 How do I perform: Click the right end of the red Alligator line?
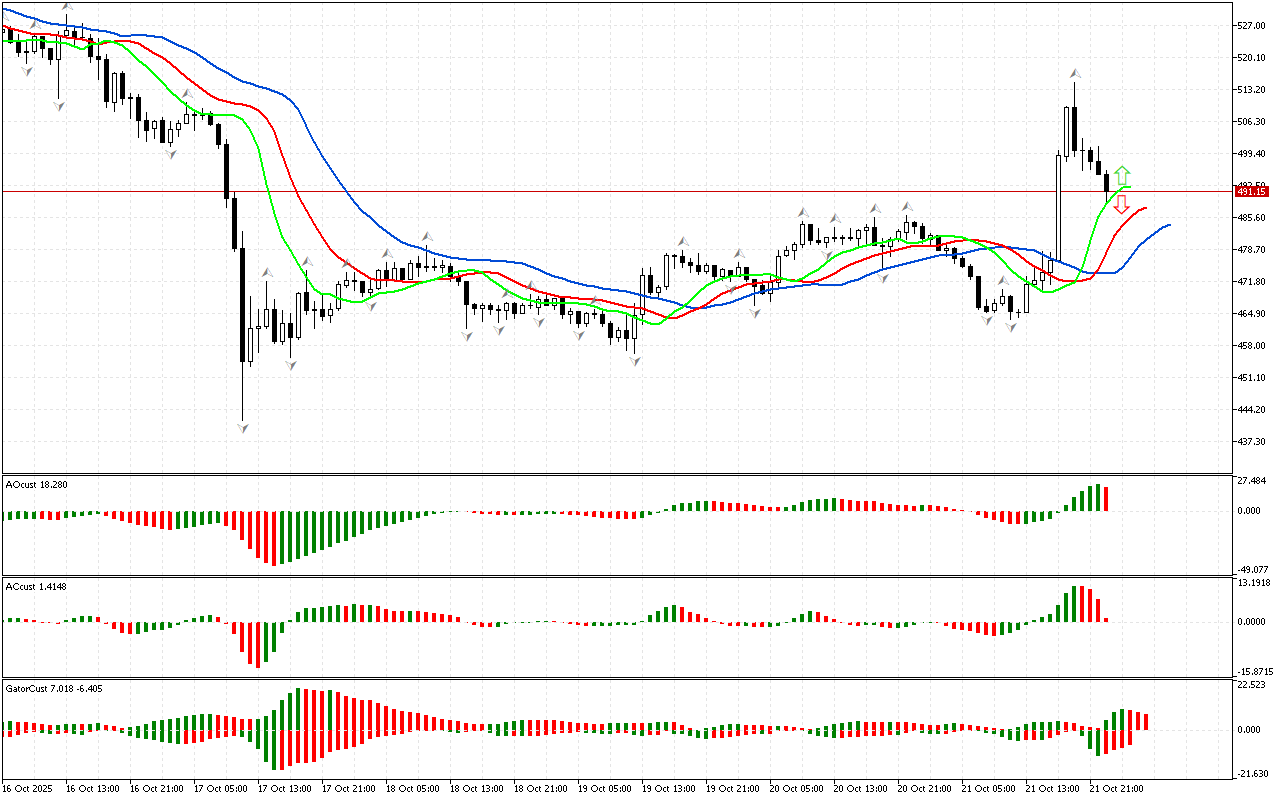1145,208
